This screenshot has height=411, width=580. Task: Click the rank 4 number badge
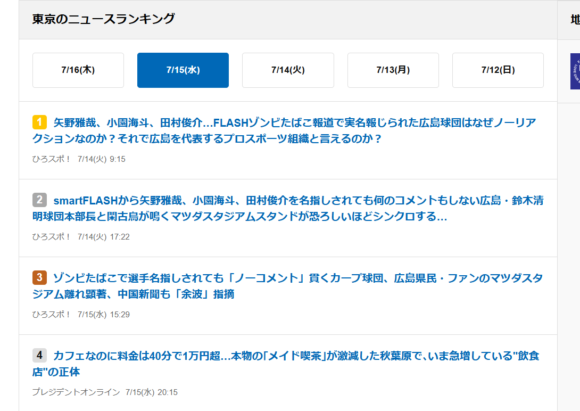point(40,355)
